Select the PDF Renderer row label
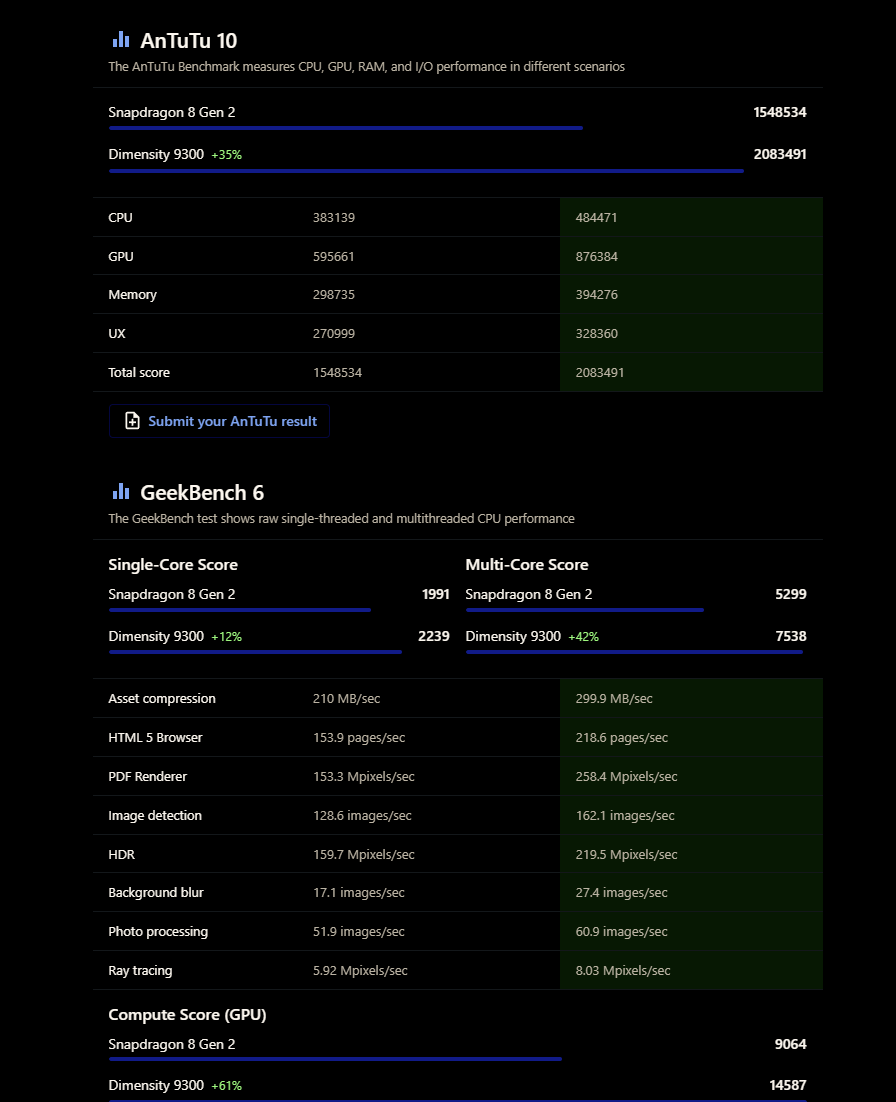896x1102 pixels. click(148, 777)
